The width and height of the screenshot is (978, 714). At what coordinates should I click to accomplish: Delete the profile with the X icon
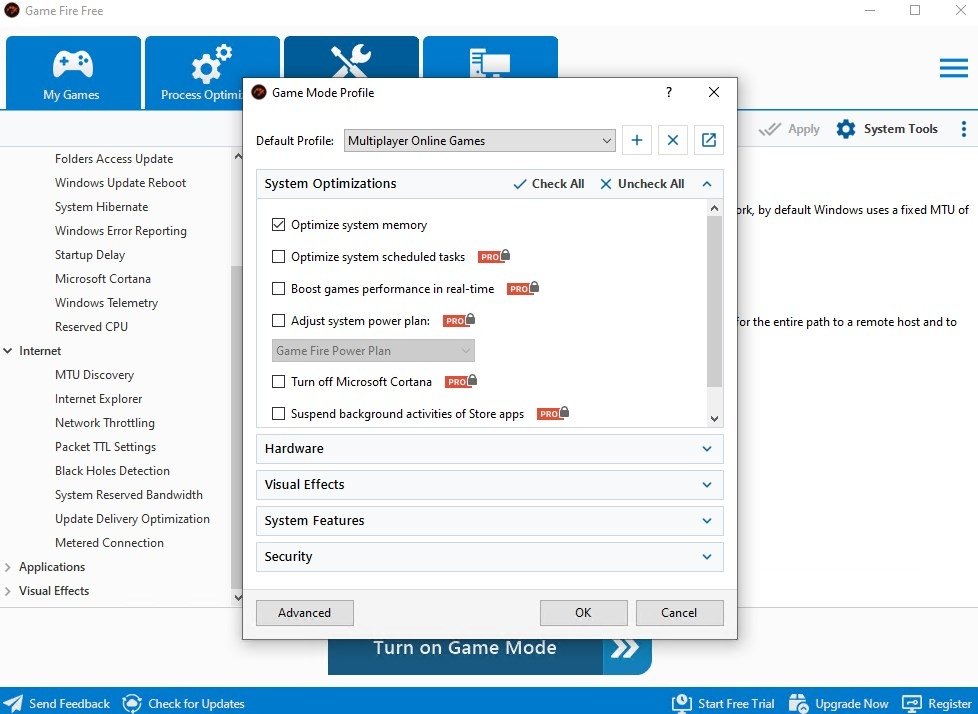[x=672, y=140]
